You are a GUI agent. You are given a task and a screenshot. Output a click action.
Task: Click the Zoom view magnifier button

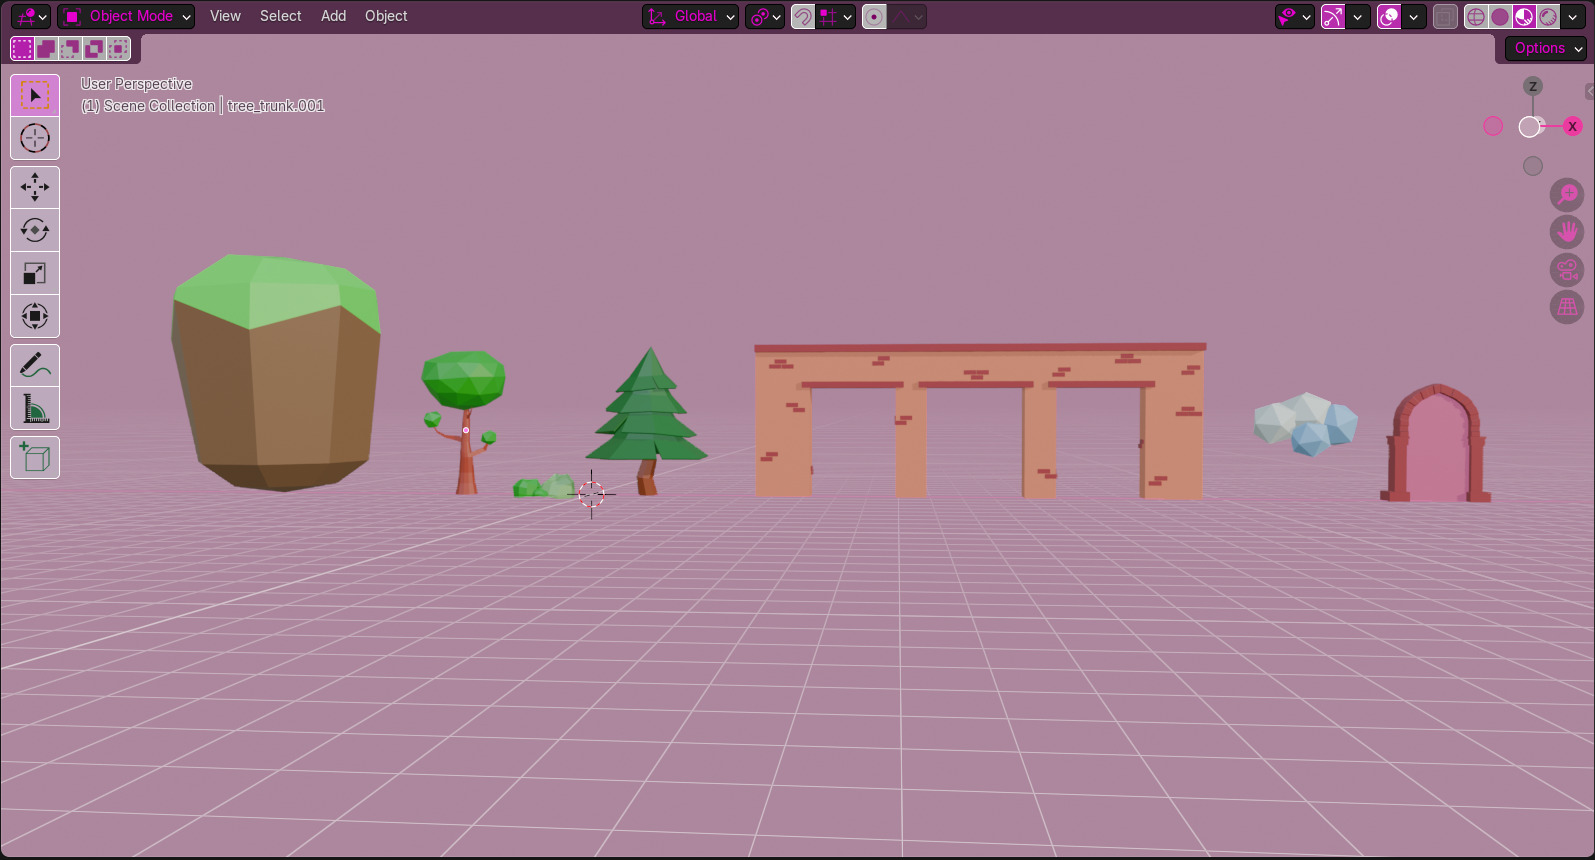(x=1567, y=195)
